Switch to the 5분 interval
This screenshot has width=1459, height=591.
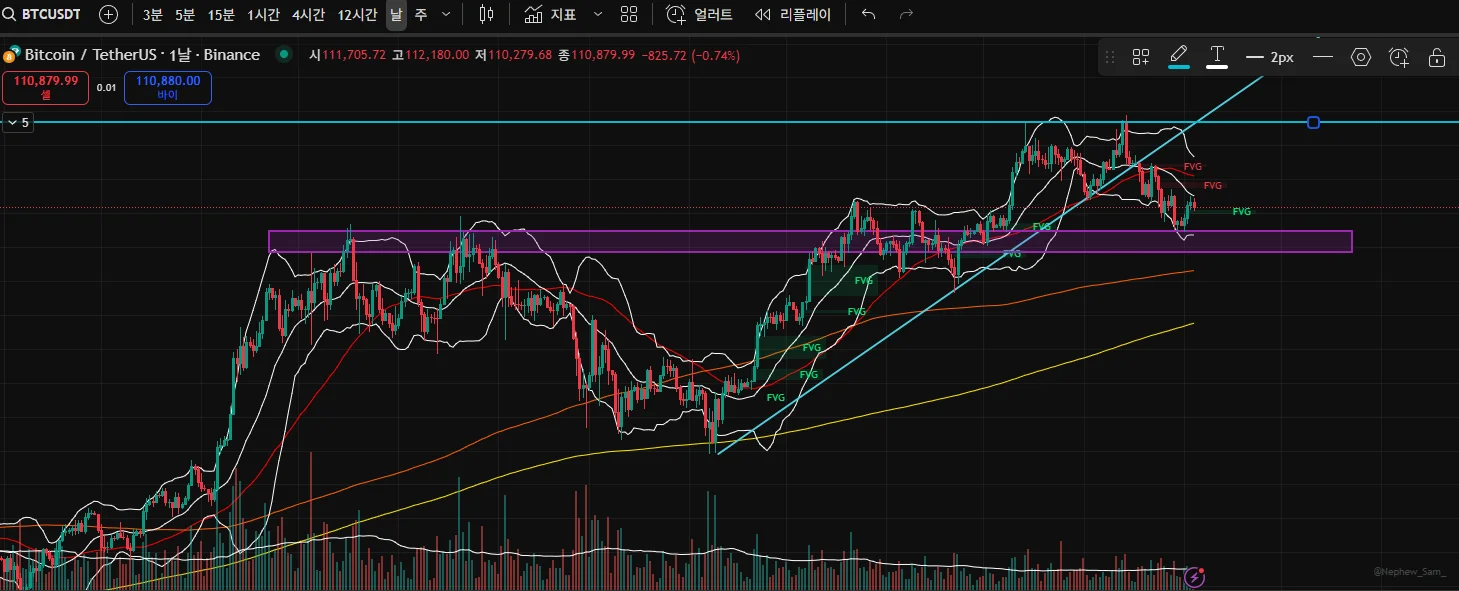(185, 15)
